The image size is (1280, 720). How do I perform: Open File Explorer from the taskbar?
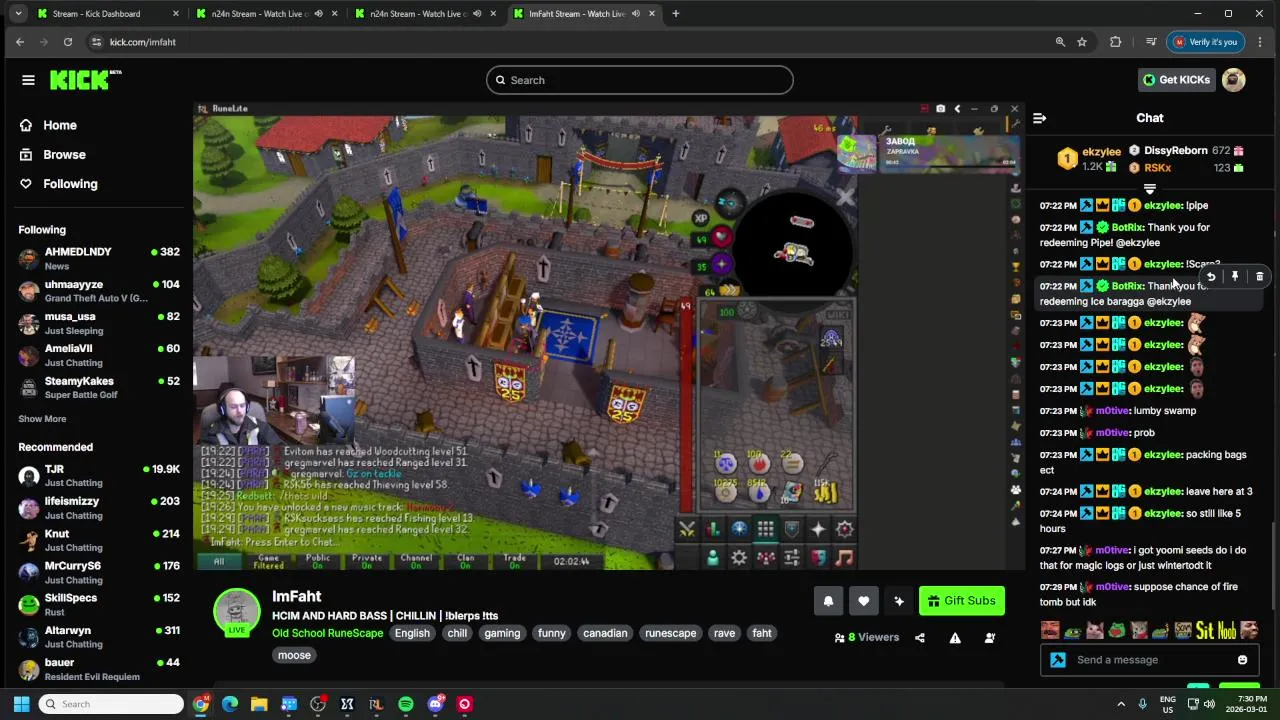[x=259, y=704]
